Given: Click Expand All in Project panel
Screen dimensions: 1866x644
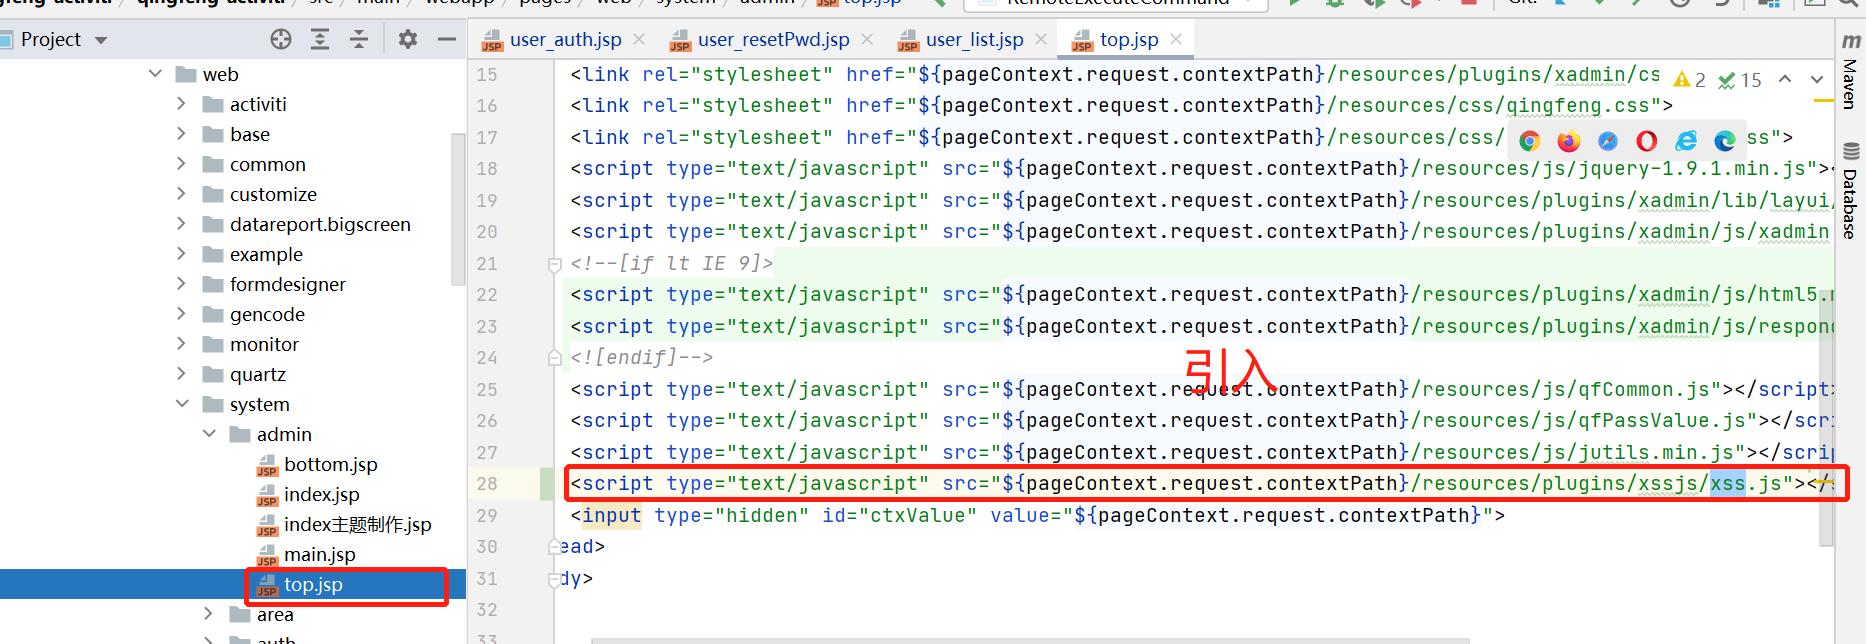Looking at the screenshot, I should pyautogui.click(x=320, y=39).
